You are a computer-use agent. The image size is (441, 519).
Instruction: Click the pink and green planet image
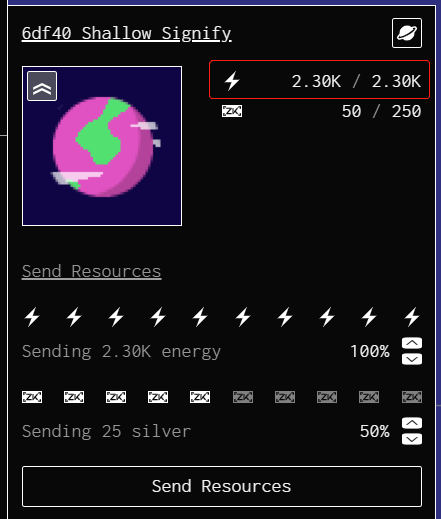click(102, 146)
